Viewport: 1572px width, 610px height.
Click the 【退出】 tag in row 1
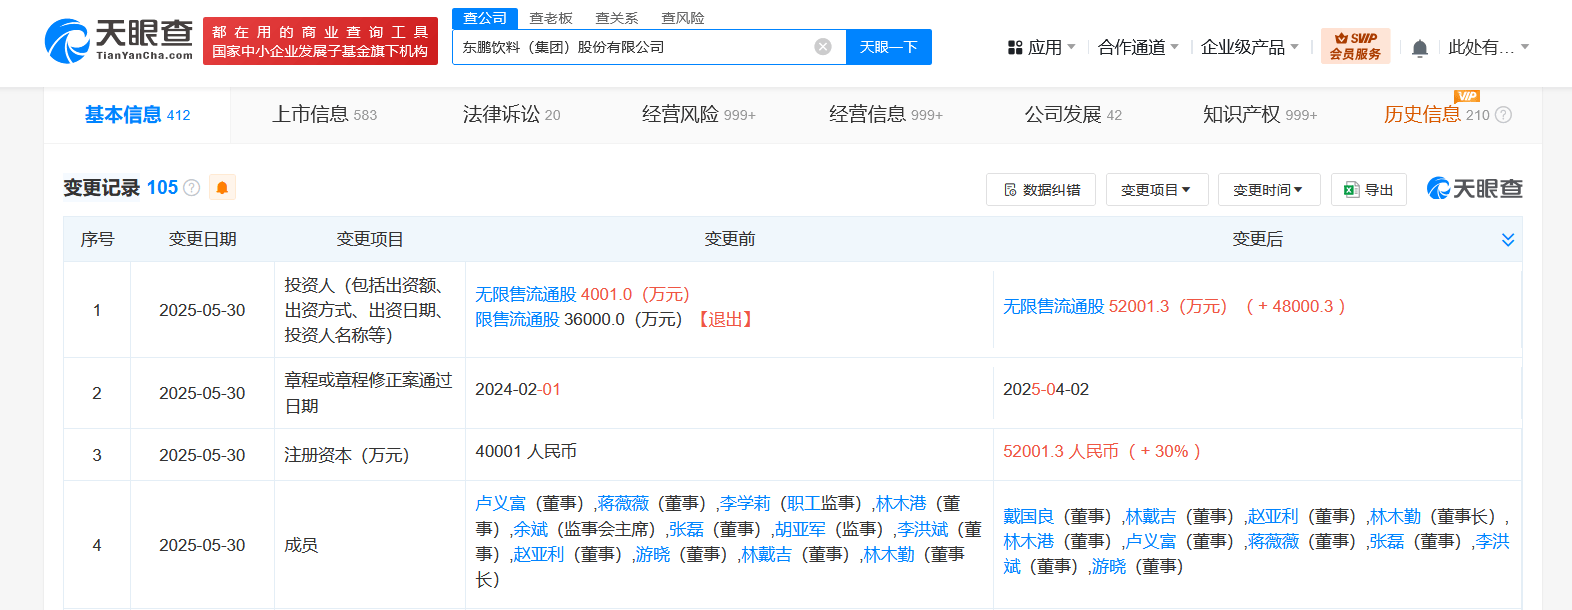tap(725, 319)
